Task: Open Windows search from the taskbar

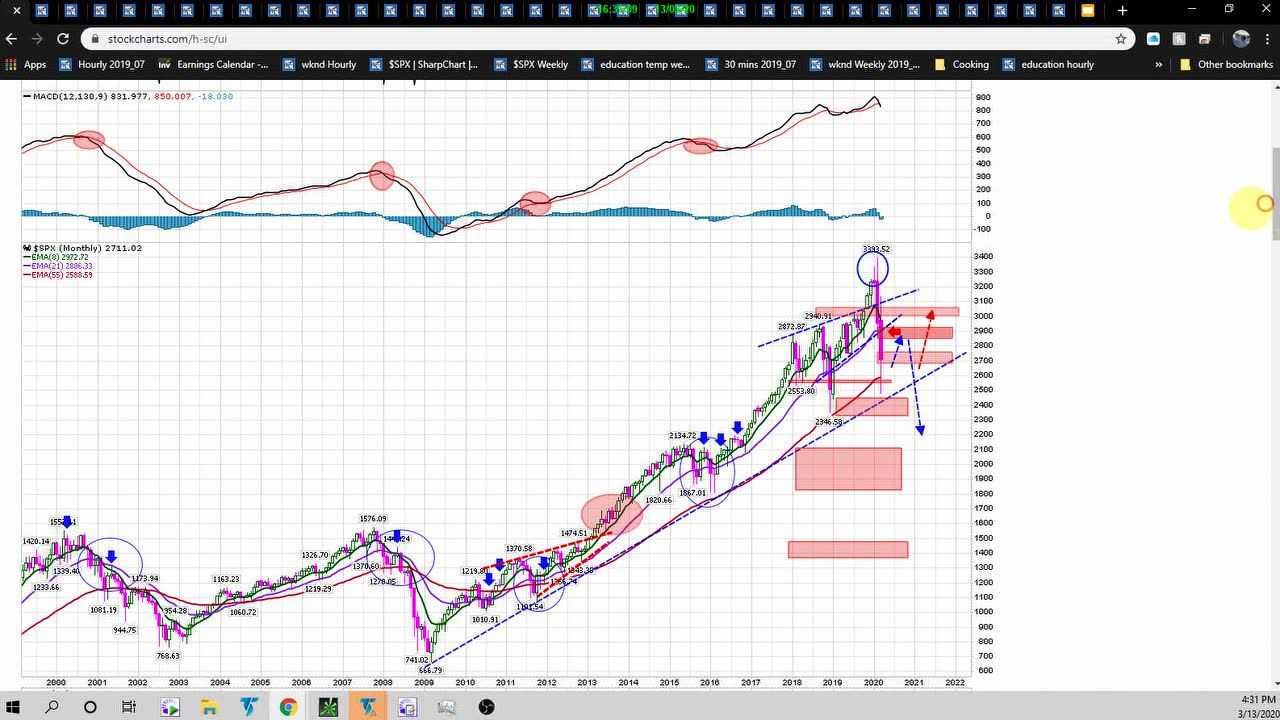Action: pos(51,707)
